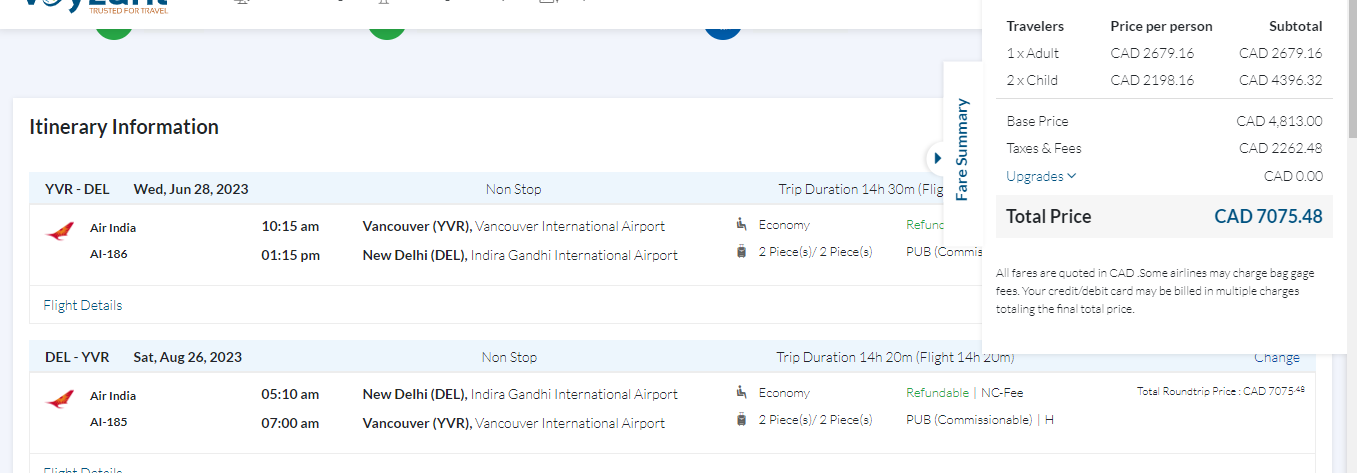This screenshot has height=473, width=1357.
Task: Click Air India logo for flight AI-186
Action: pos(59,233)
